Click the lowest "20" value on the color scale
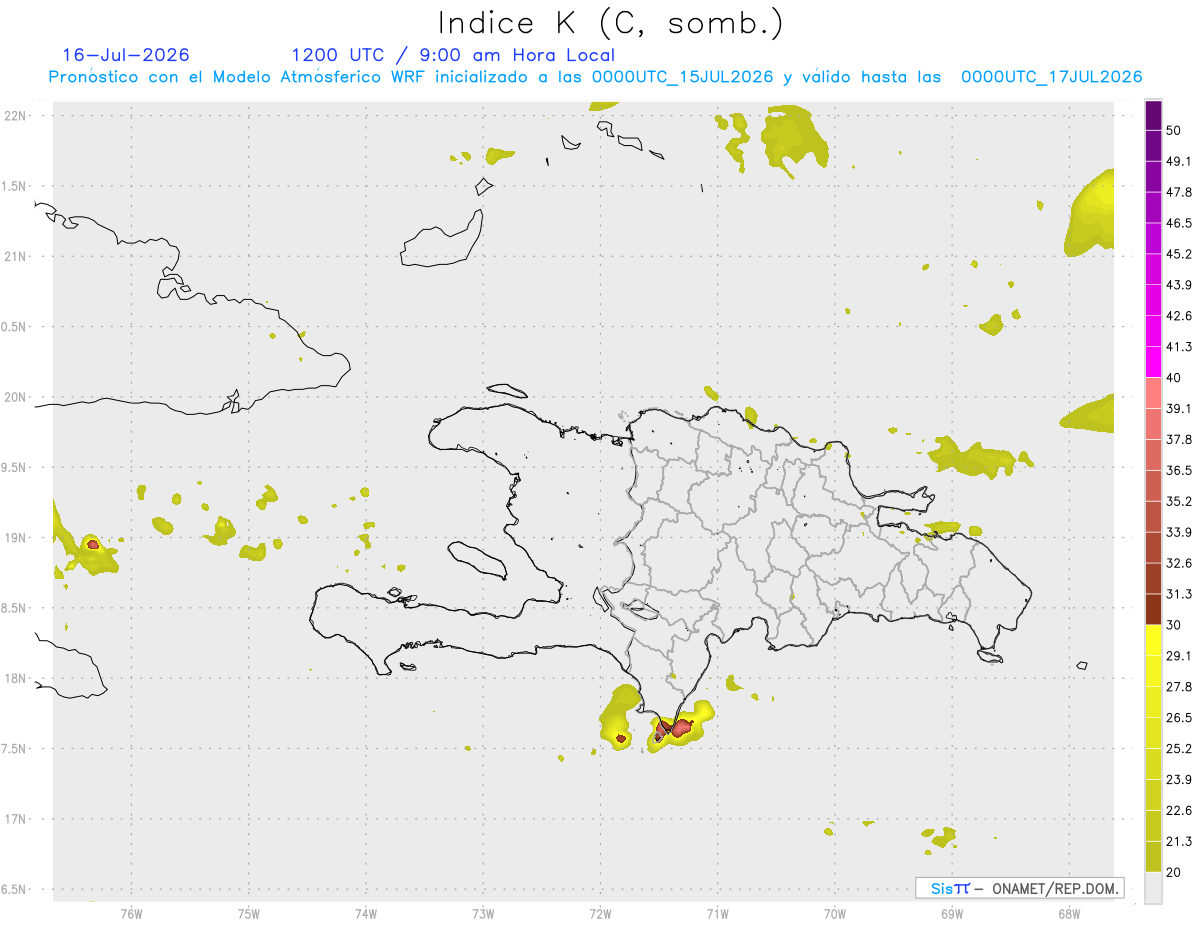The image size is (1200, 927). 1174,872
